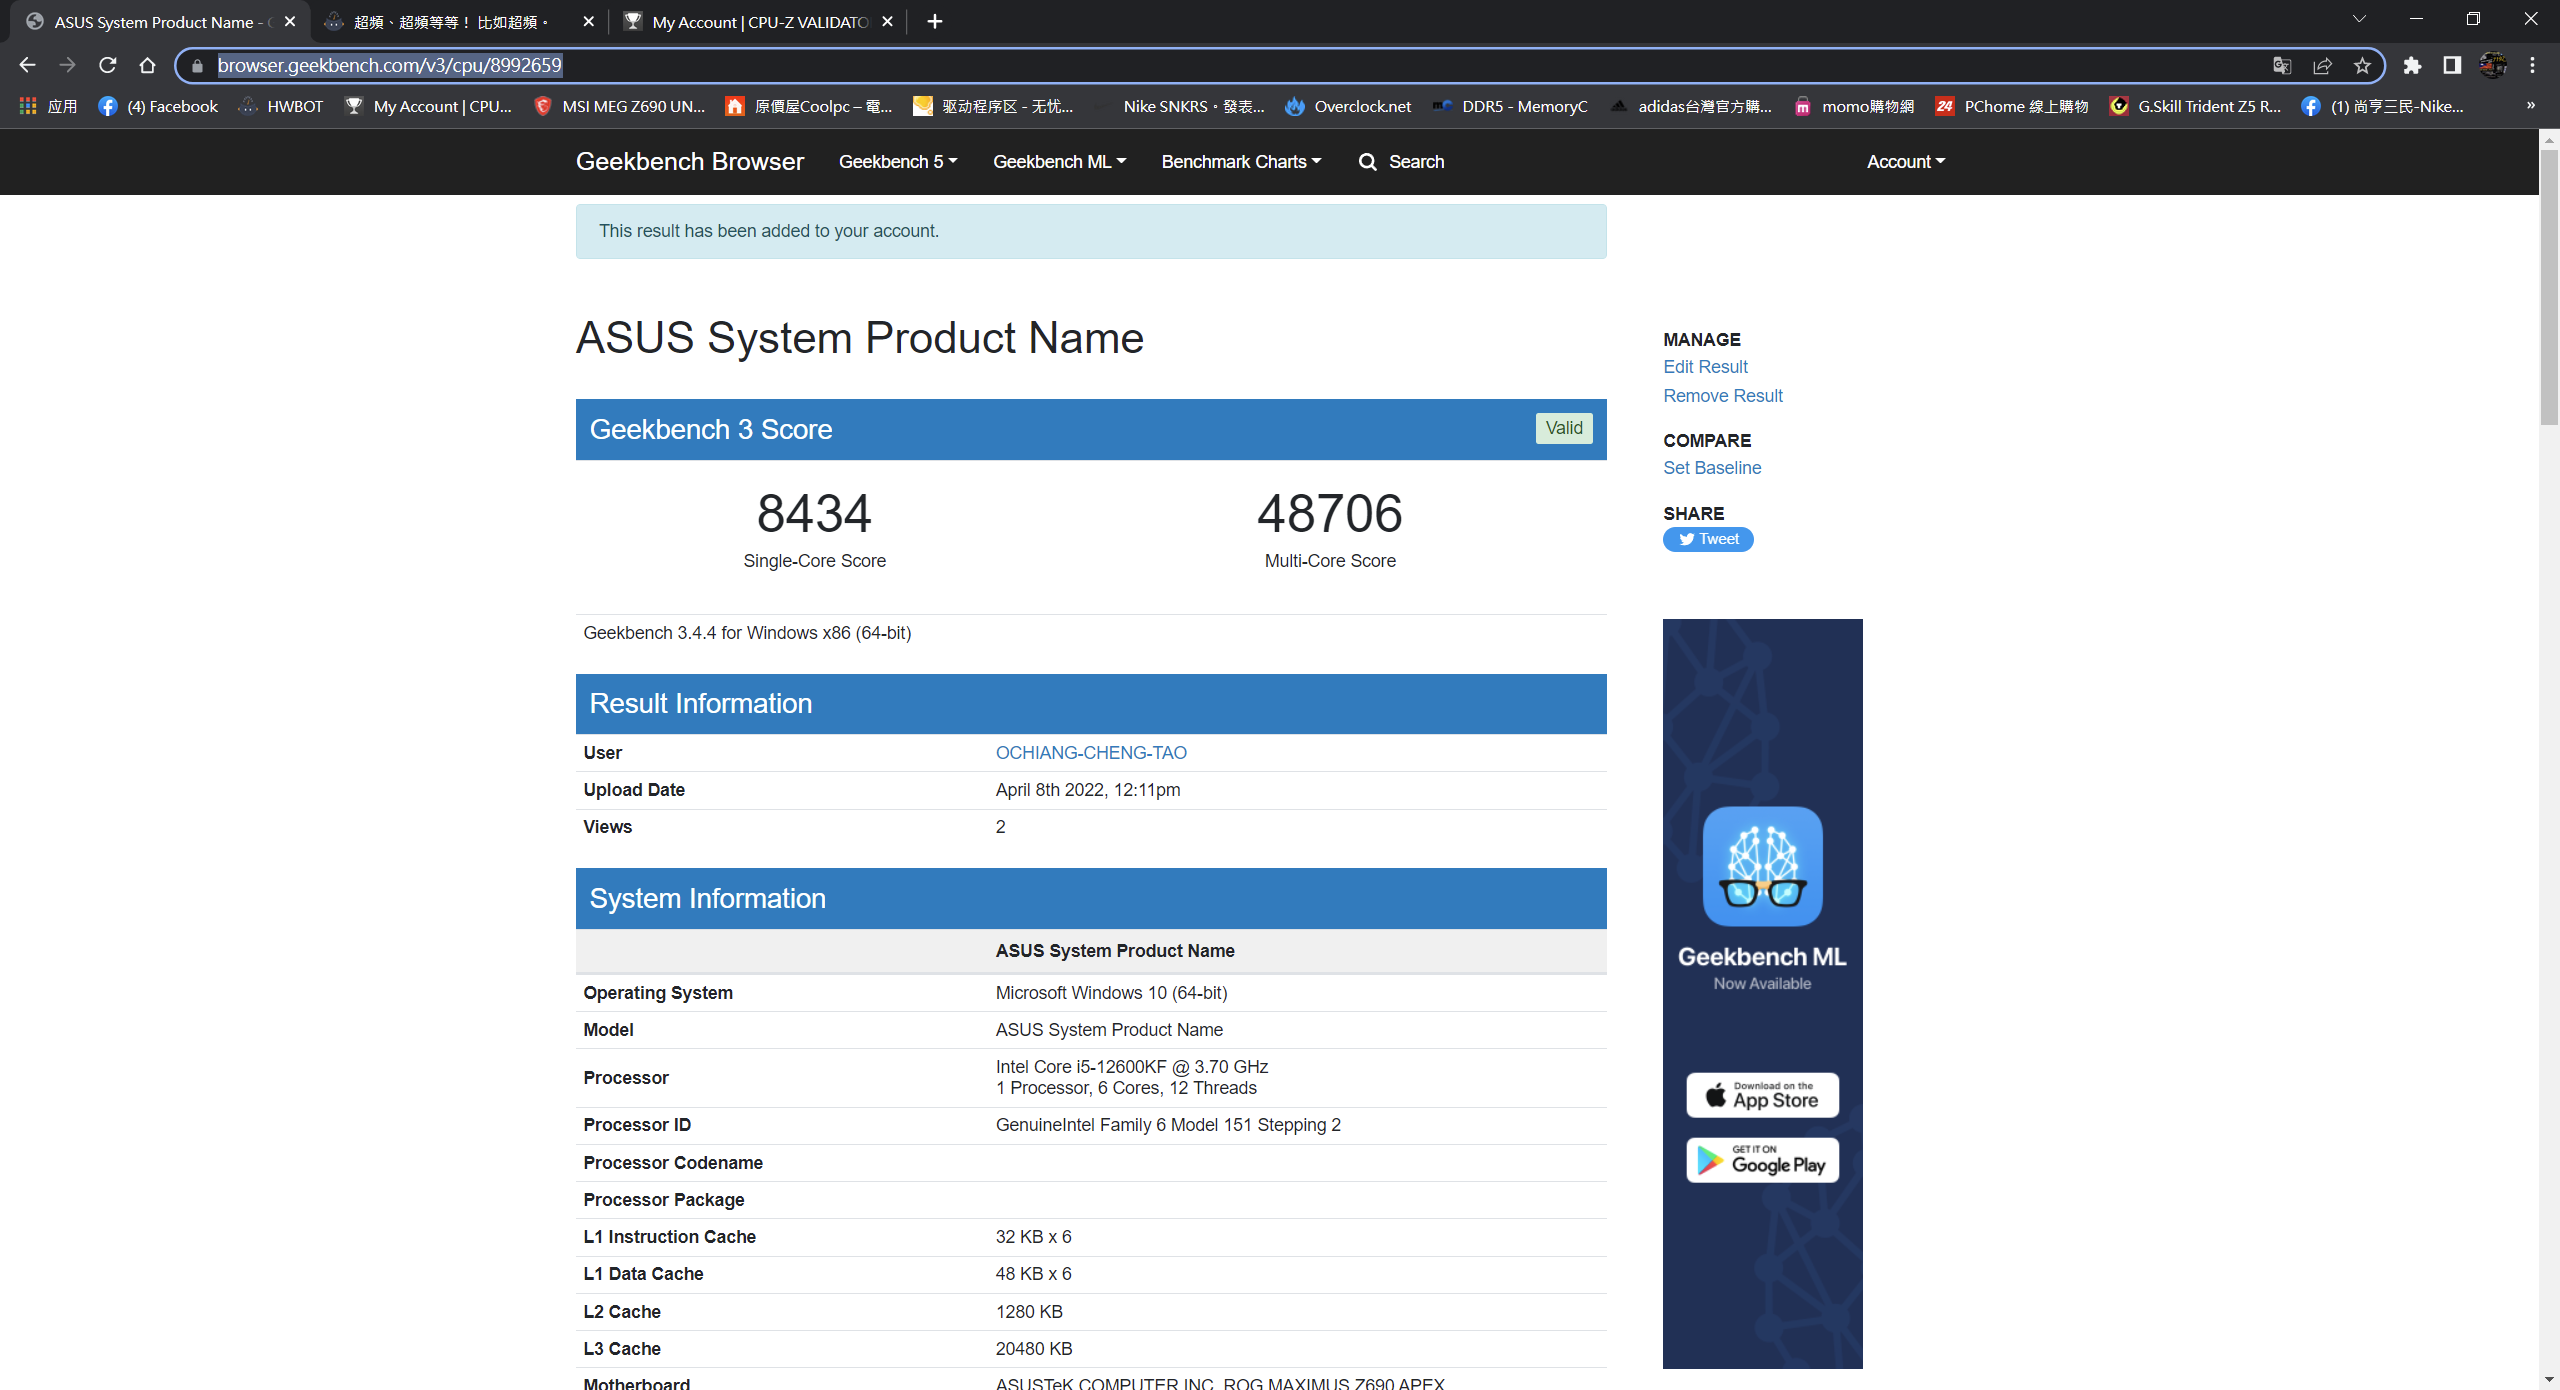Close the ASUS System Product Name tab
The height and width of the screenshot is (1390, 2560).
pos(290,21)
